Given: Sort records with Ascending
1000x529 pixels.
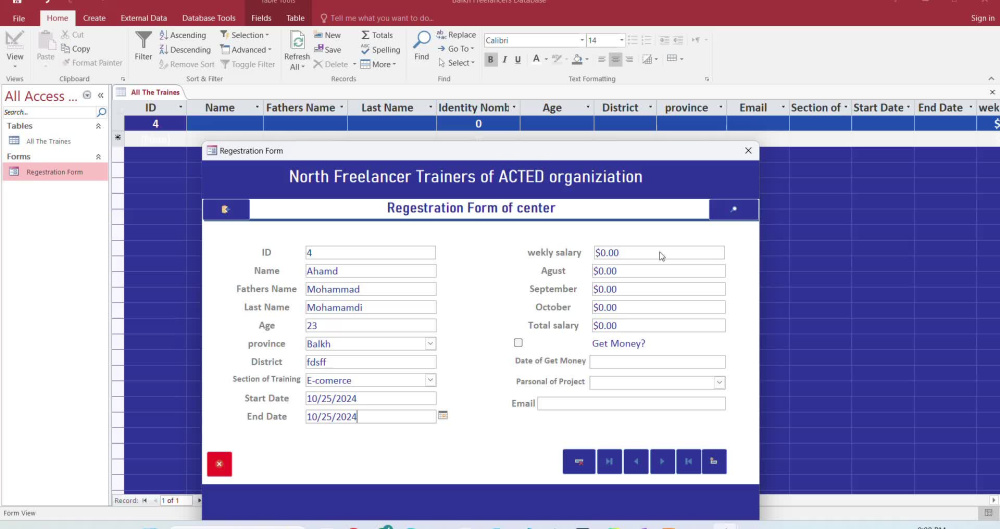Looking at the screenshot, I should point(183,35).
